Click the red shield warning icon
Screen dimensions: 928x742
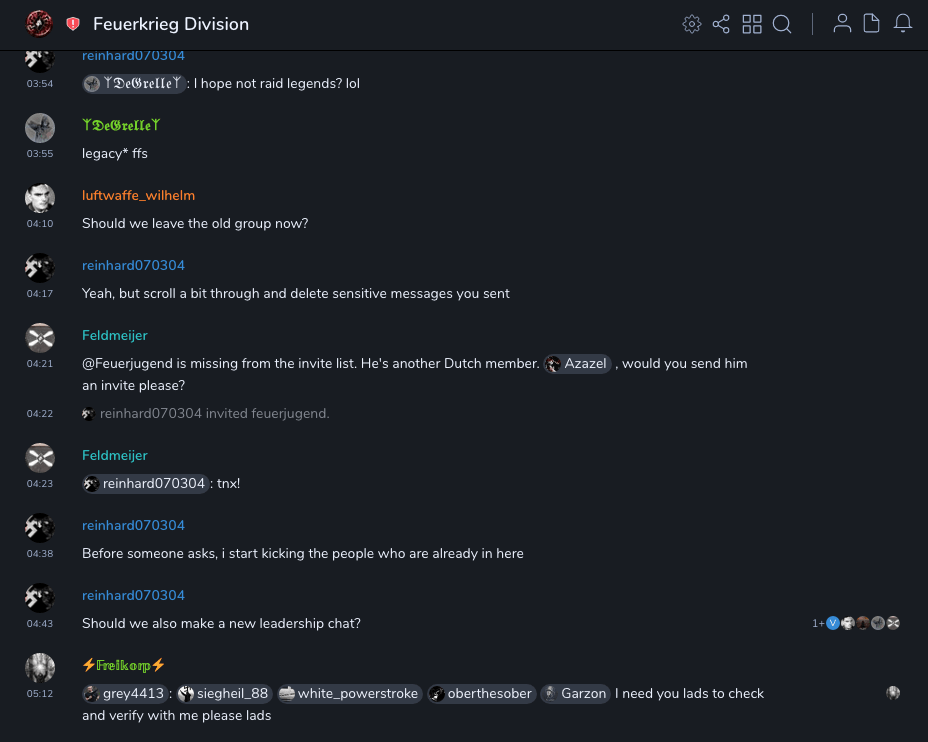pyautogui.click(x=73, y=24)
